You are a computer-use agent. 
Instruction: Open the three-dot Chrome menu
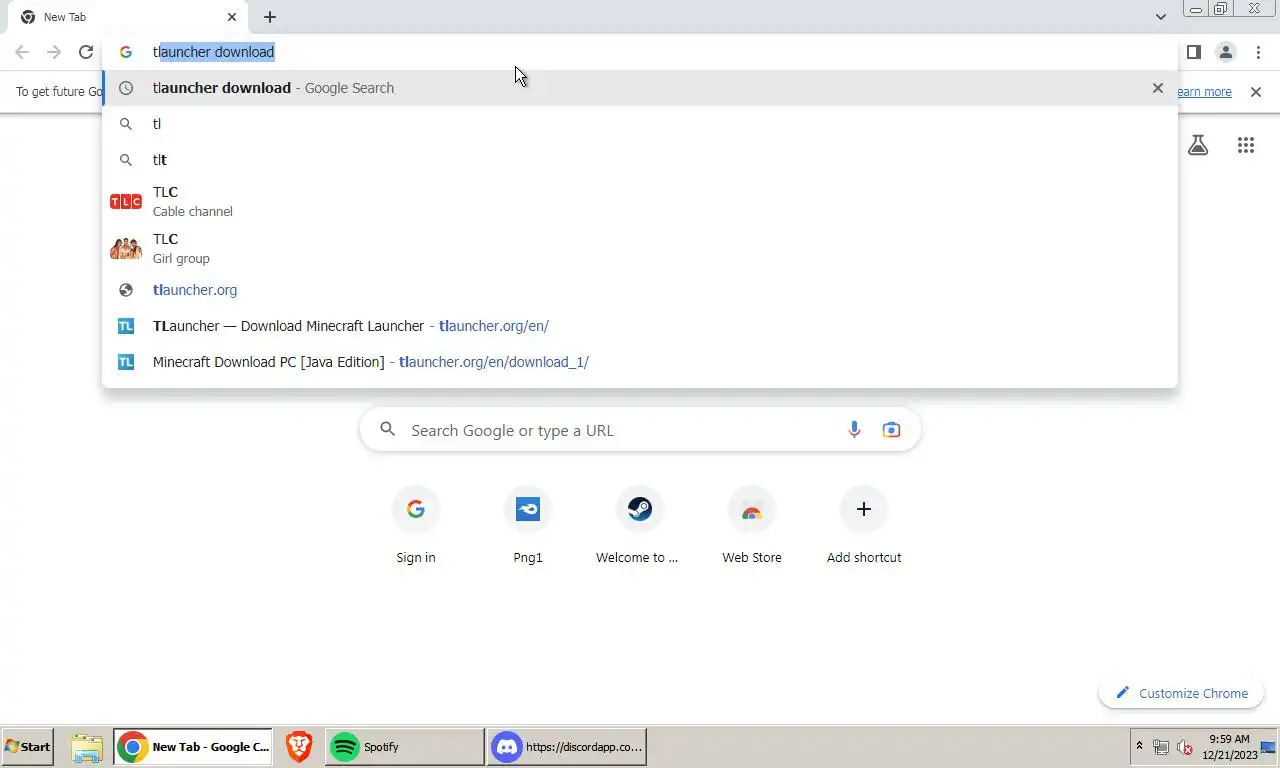tap(1258, 52)
